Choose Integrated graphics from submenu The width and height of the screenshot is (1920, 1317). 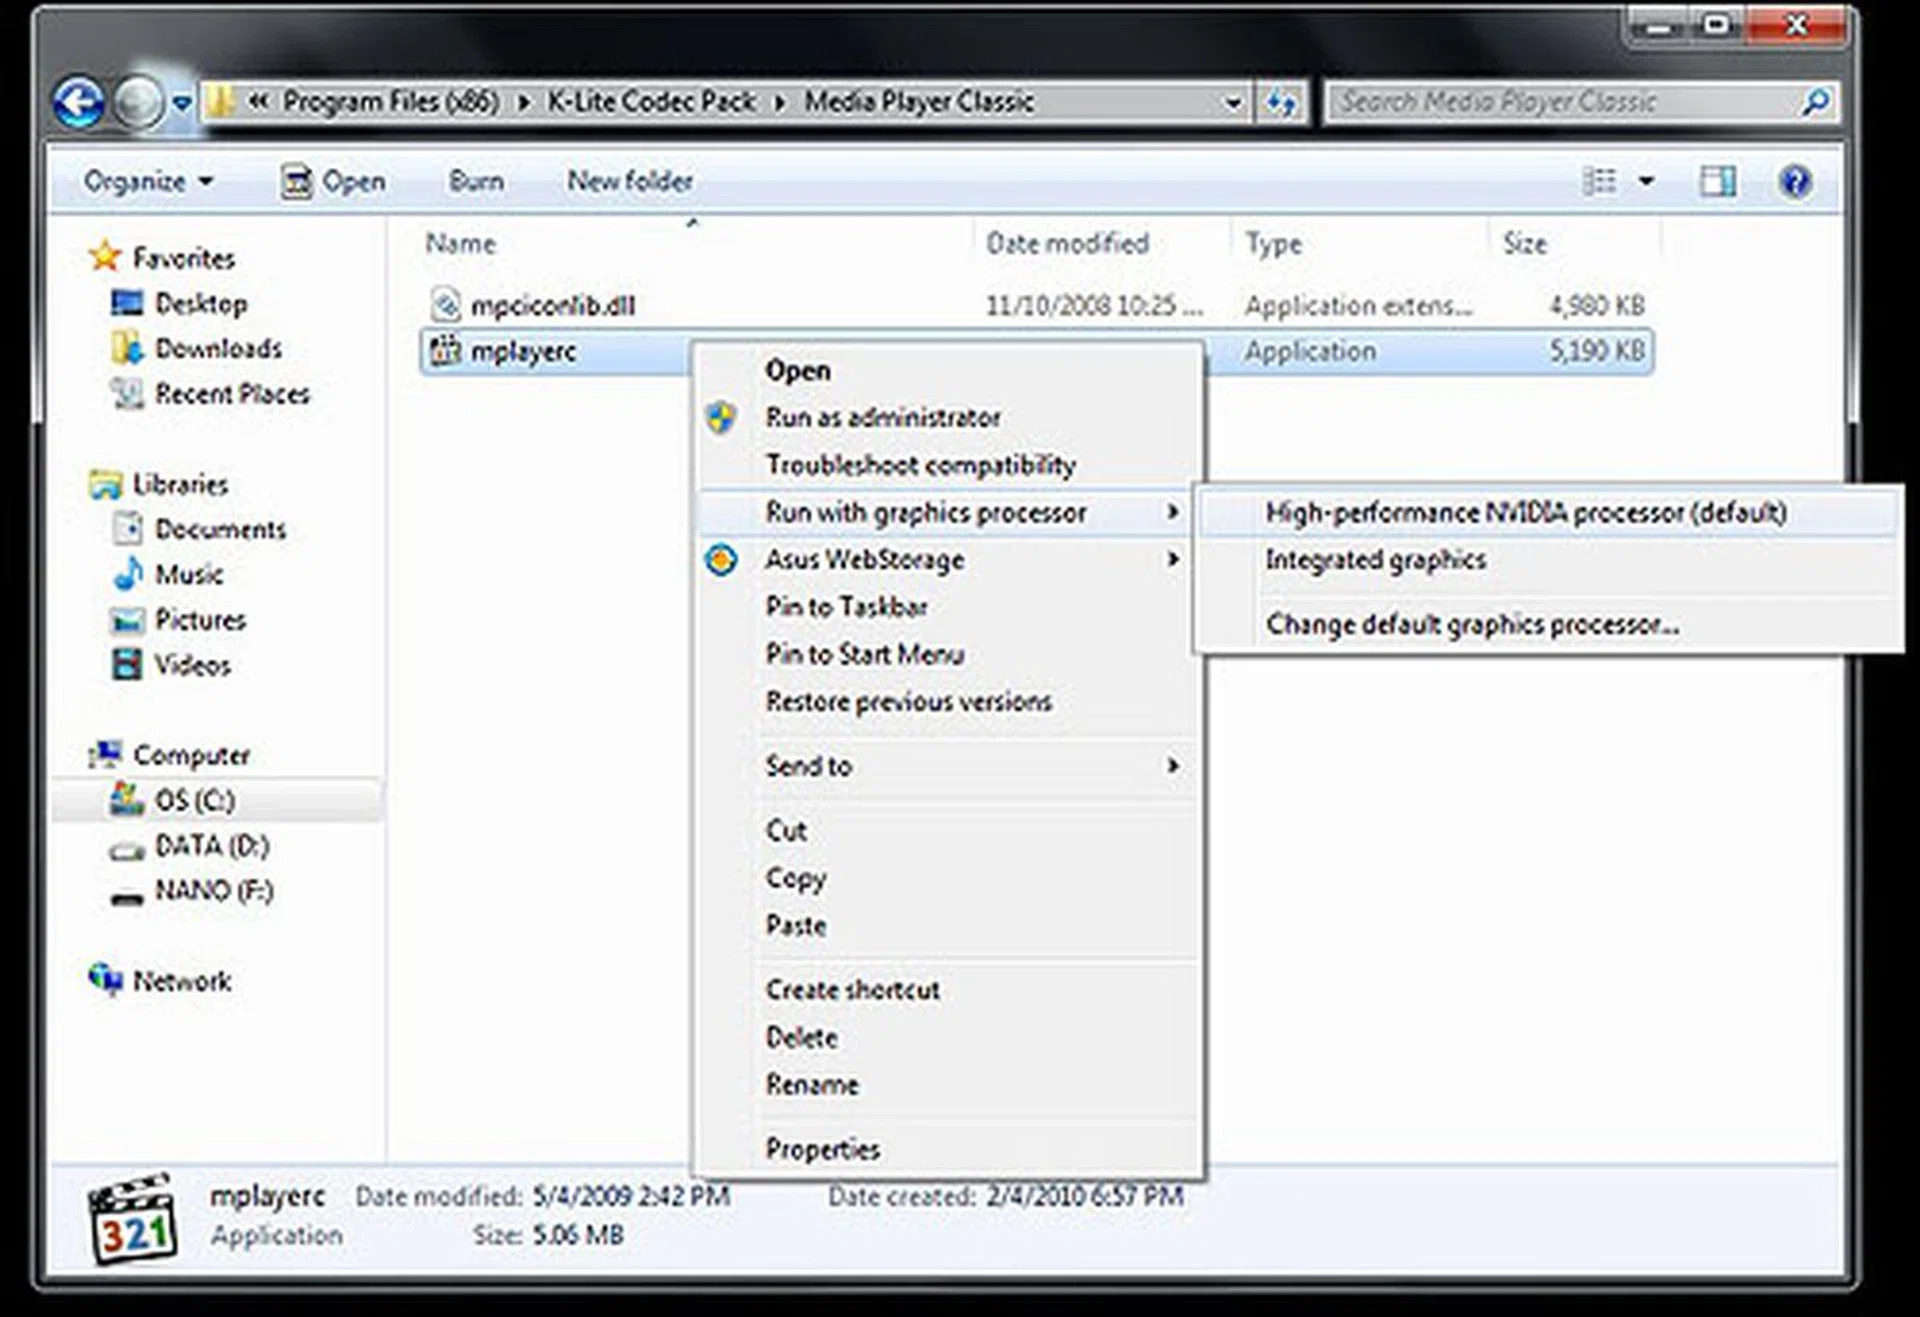(1375, 560)
